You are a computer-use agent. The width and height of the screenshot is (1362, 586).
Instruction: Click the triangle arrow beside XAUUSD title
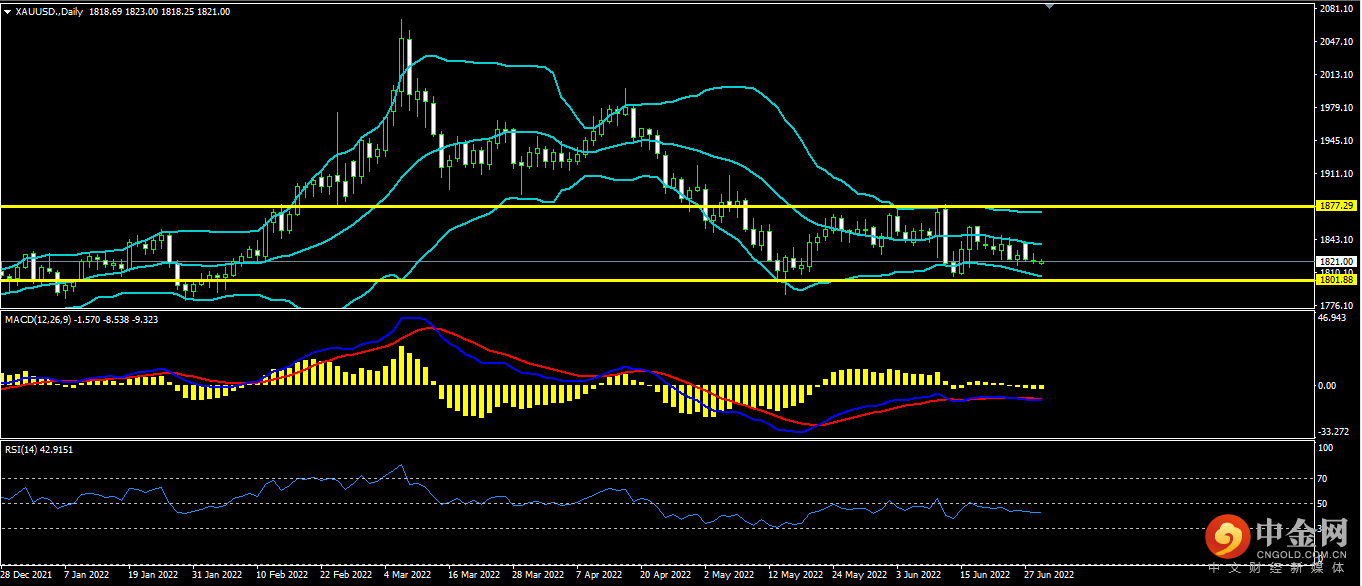point(8,12)
